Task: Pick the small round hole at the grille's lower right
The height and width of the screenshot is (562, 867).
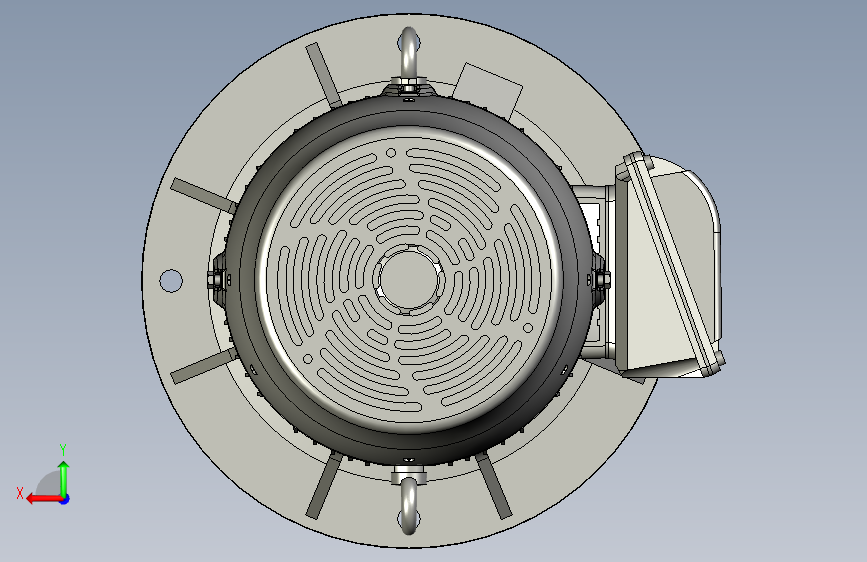Action: [x=528, y=328]
